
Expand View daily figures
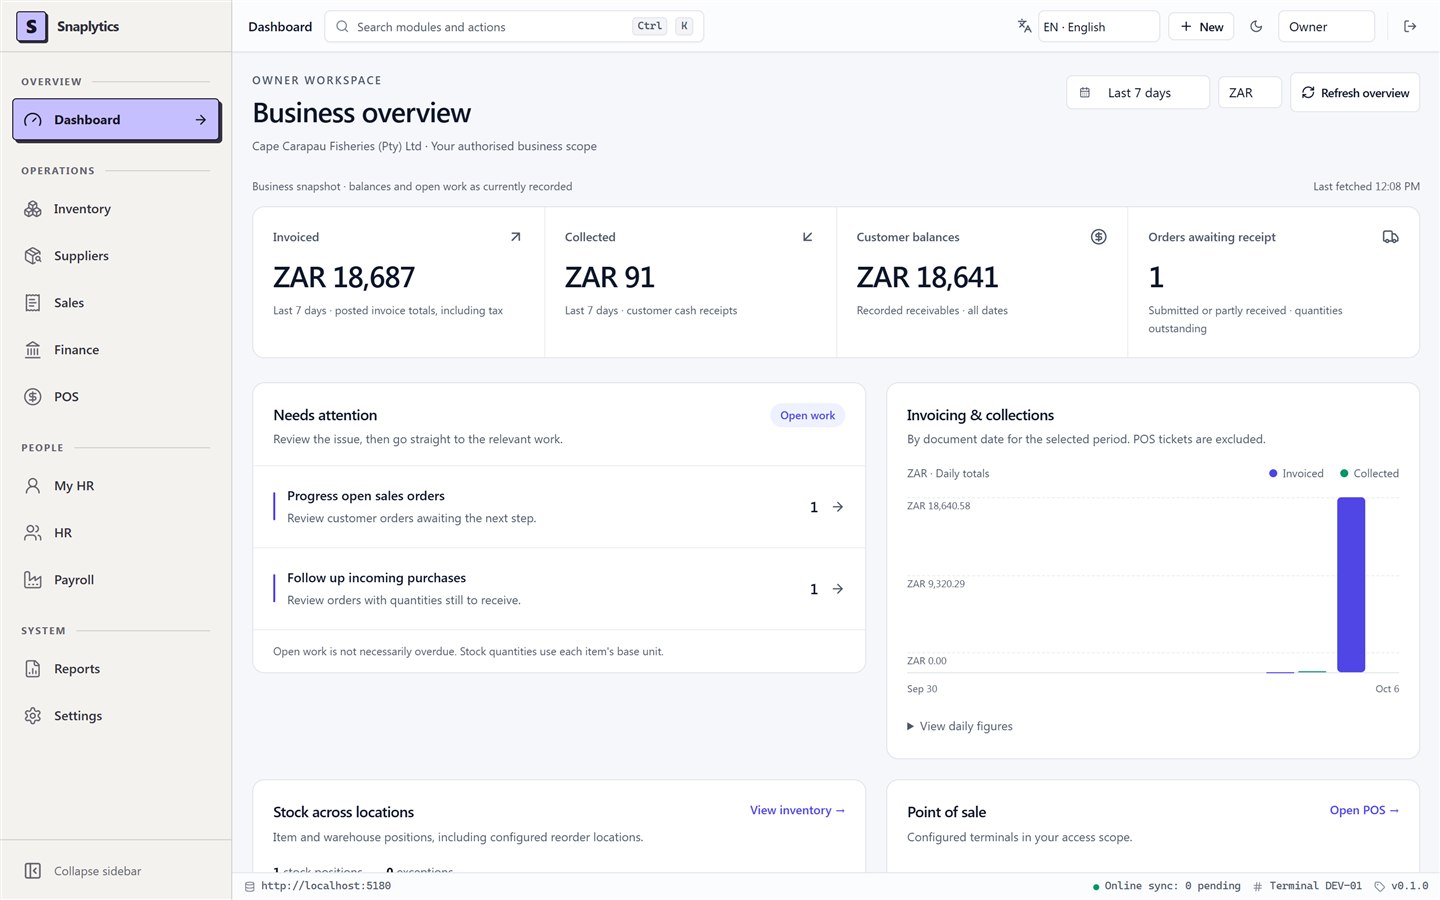960,726
